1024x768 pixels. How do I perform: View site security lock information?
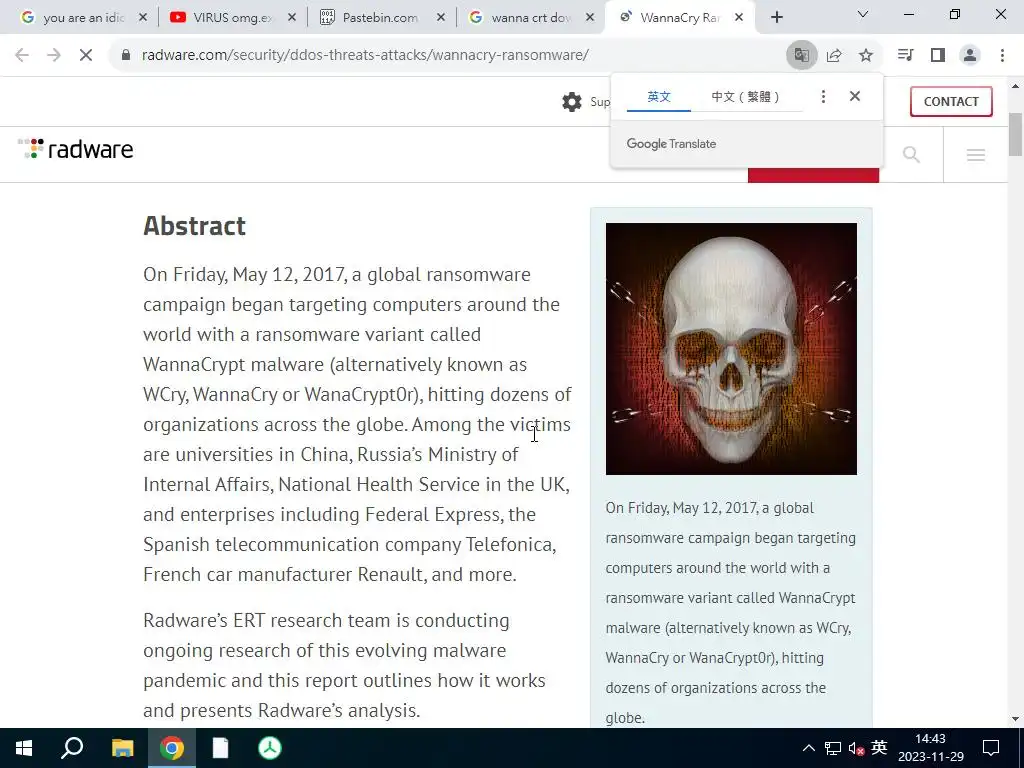126,56
